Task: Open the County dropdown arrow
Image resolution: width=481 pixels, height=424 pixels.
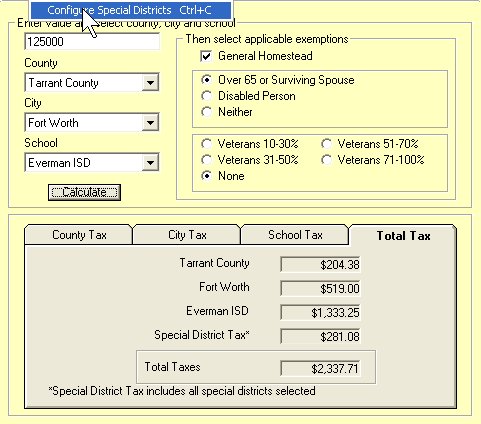Action: click(150, 82)
